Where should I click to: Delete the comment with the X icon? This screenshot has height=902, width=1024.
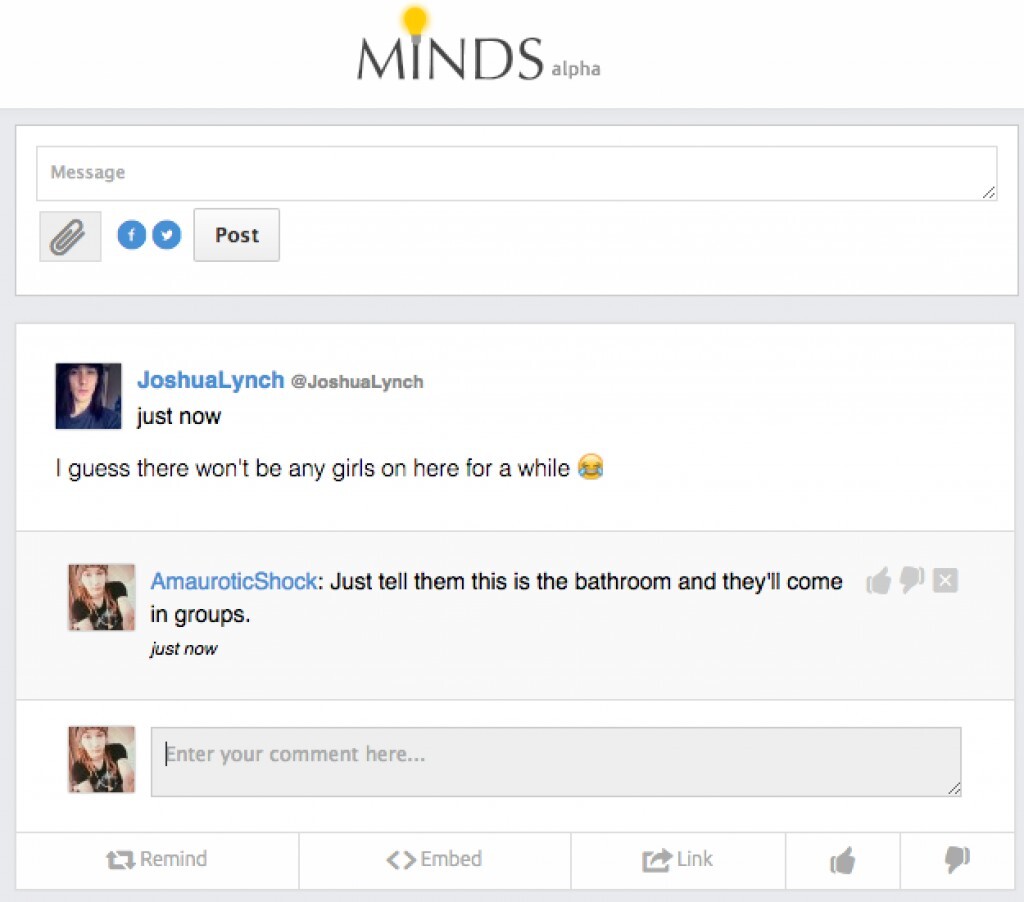pos(945,580)
